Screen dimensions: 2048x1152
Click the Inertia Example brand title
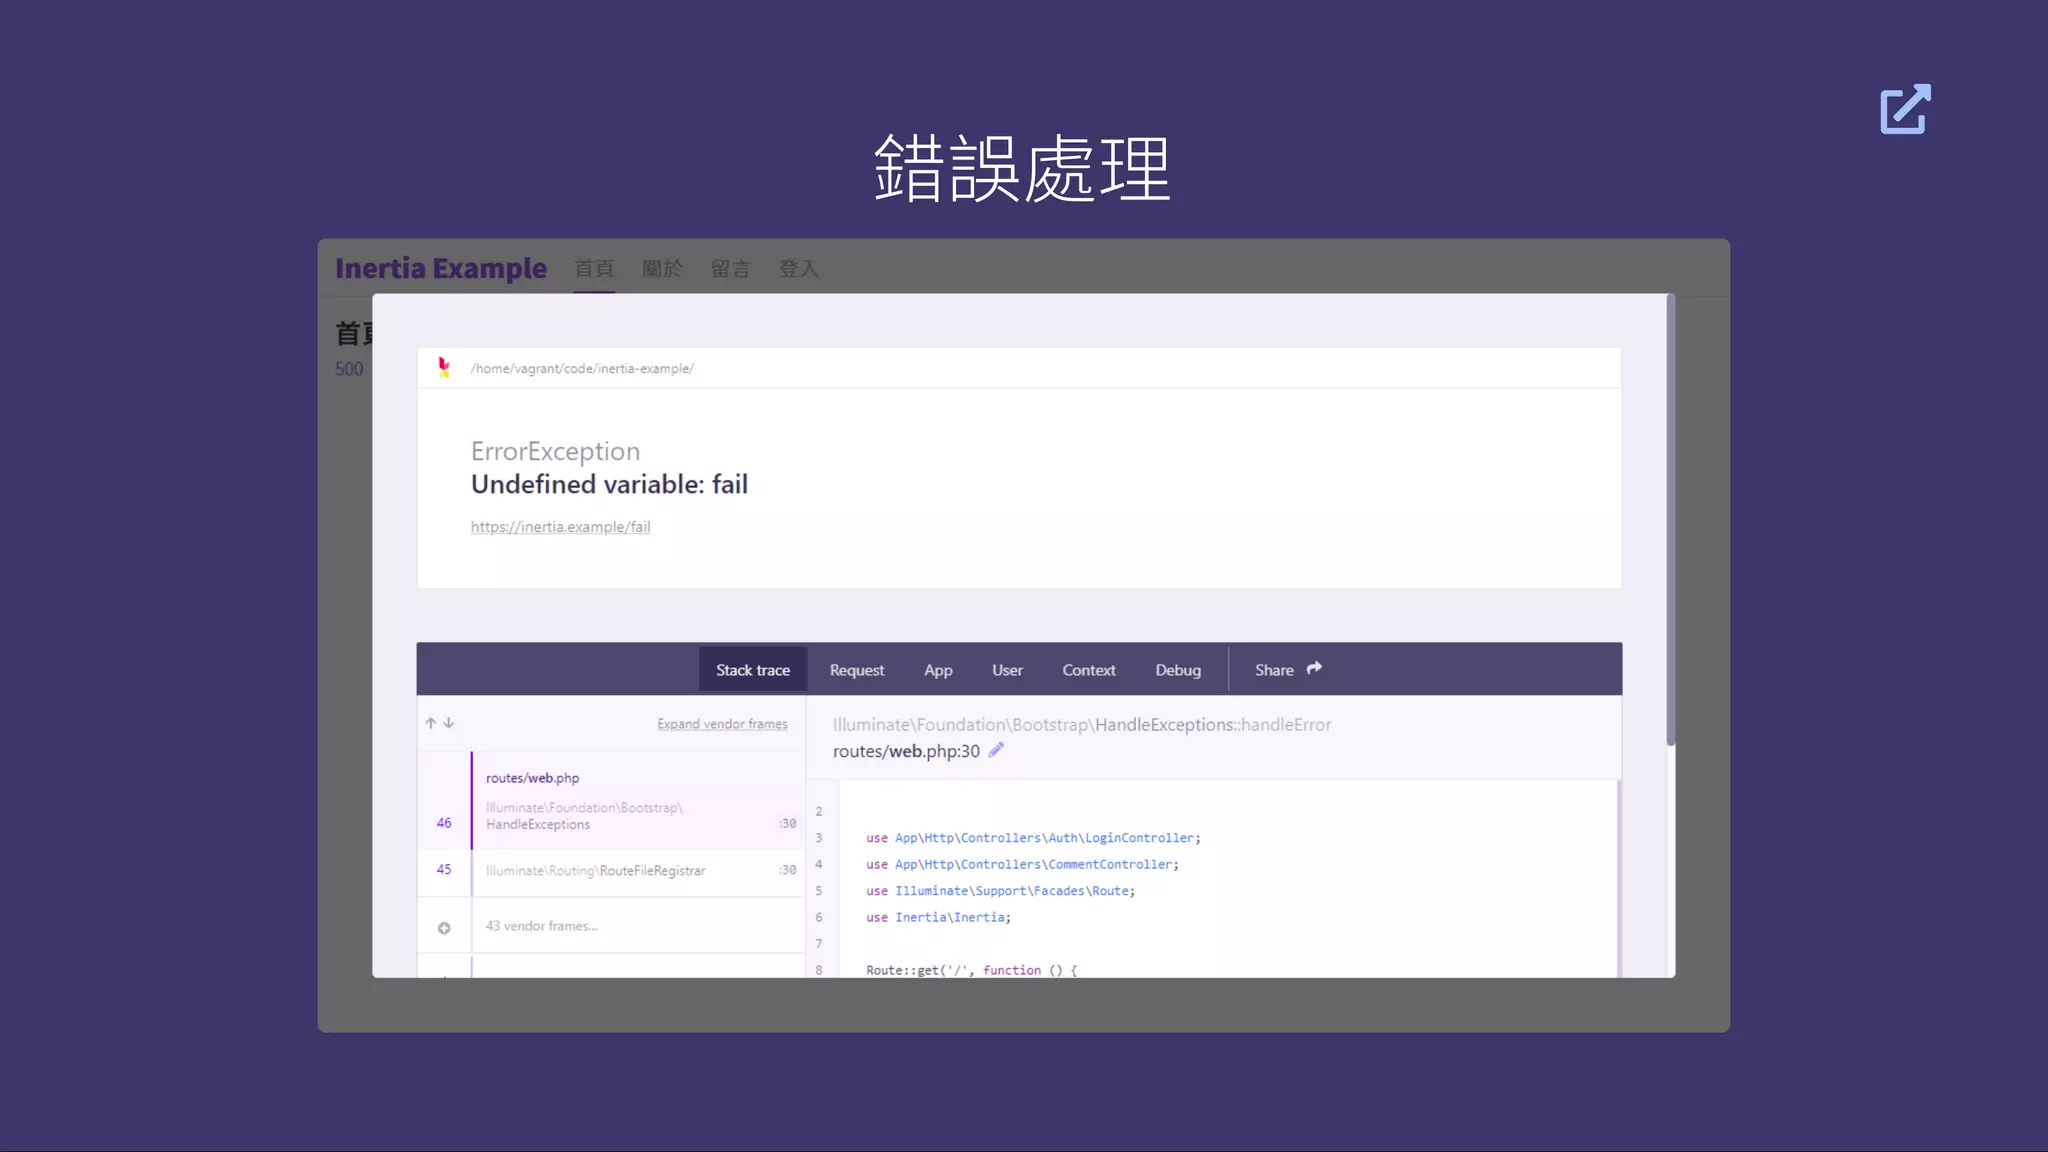(441, 268)
